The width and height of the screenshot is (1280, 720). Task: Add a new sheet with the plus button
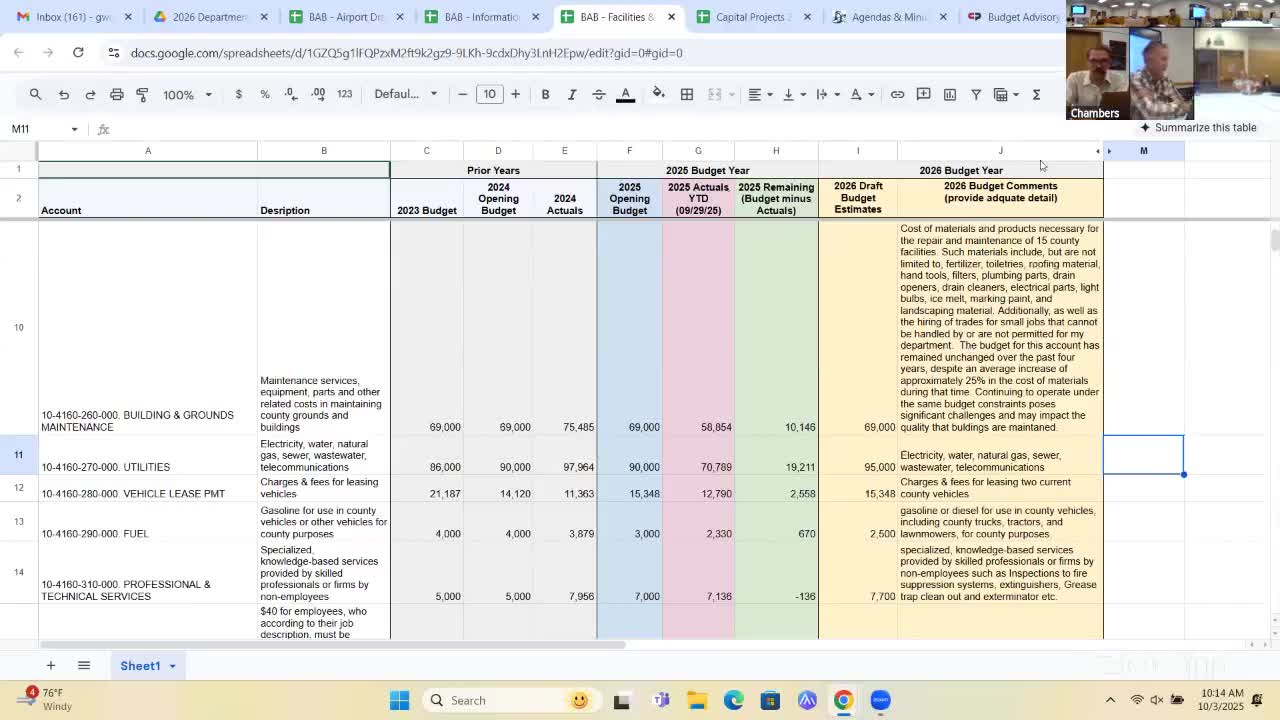coord(50,665)
